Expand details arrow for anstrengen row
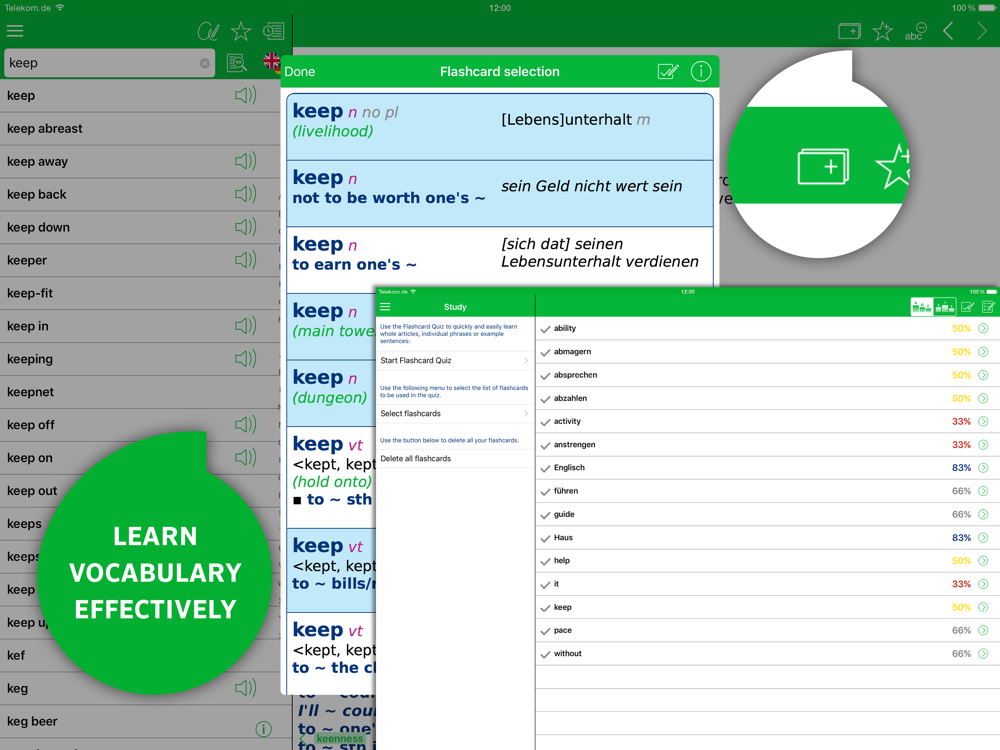 pos(983,445)
